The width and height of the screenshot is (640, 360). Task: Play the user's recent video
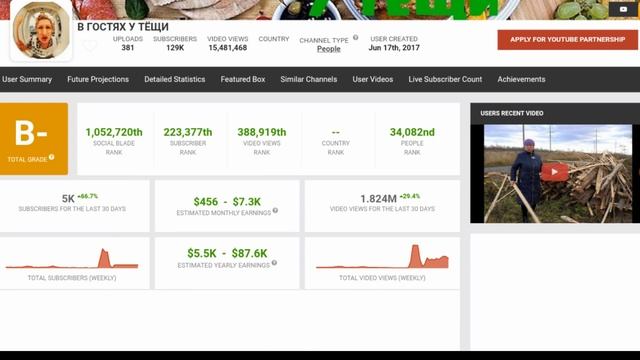[x=554, y=172]
